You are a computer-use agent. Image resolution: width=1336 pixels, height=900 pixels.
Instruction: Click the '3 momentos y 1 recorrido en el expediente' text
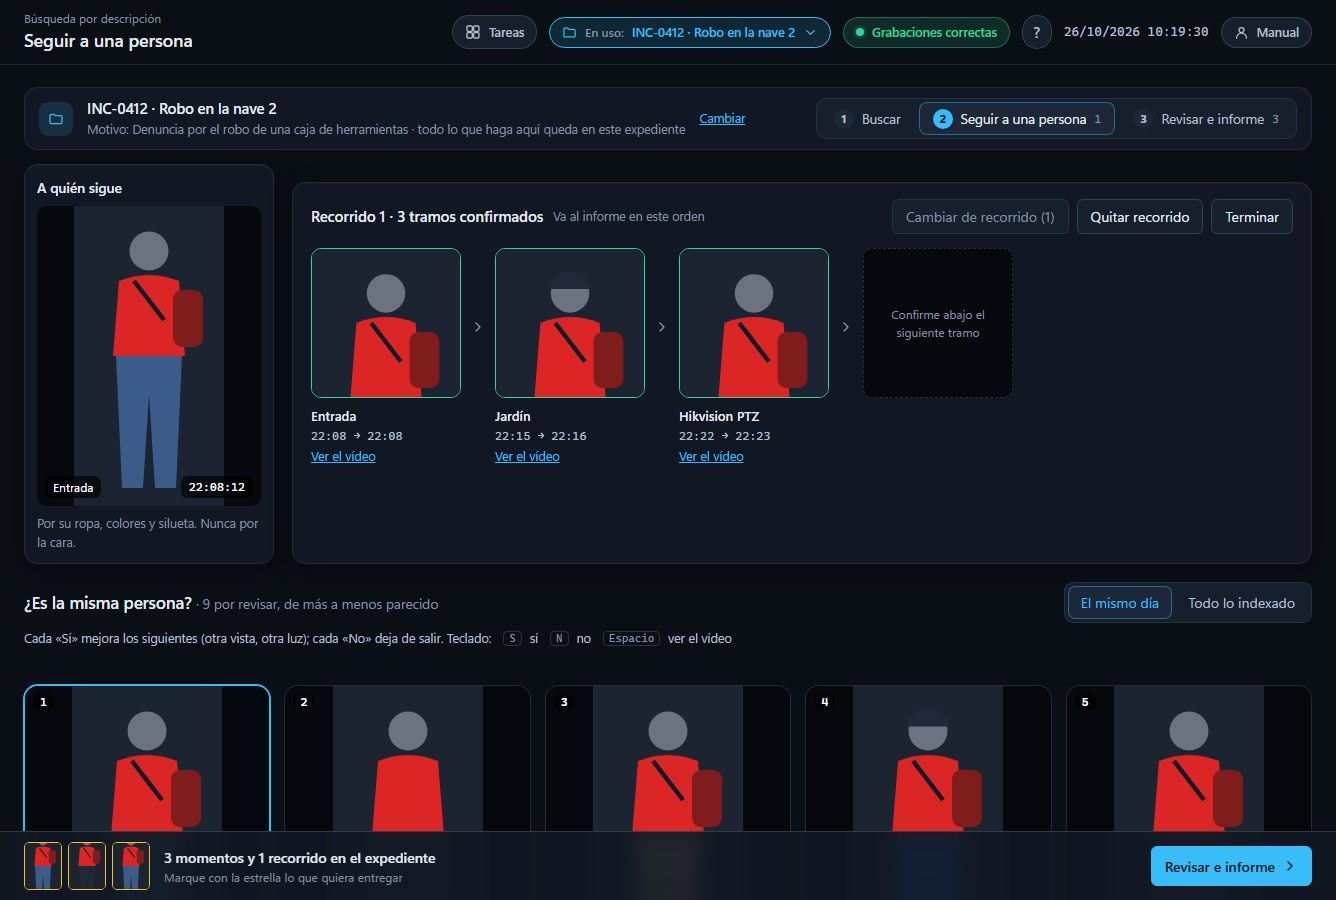pos(300,858)
